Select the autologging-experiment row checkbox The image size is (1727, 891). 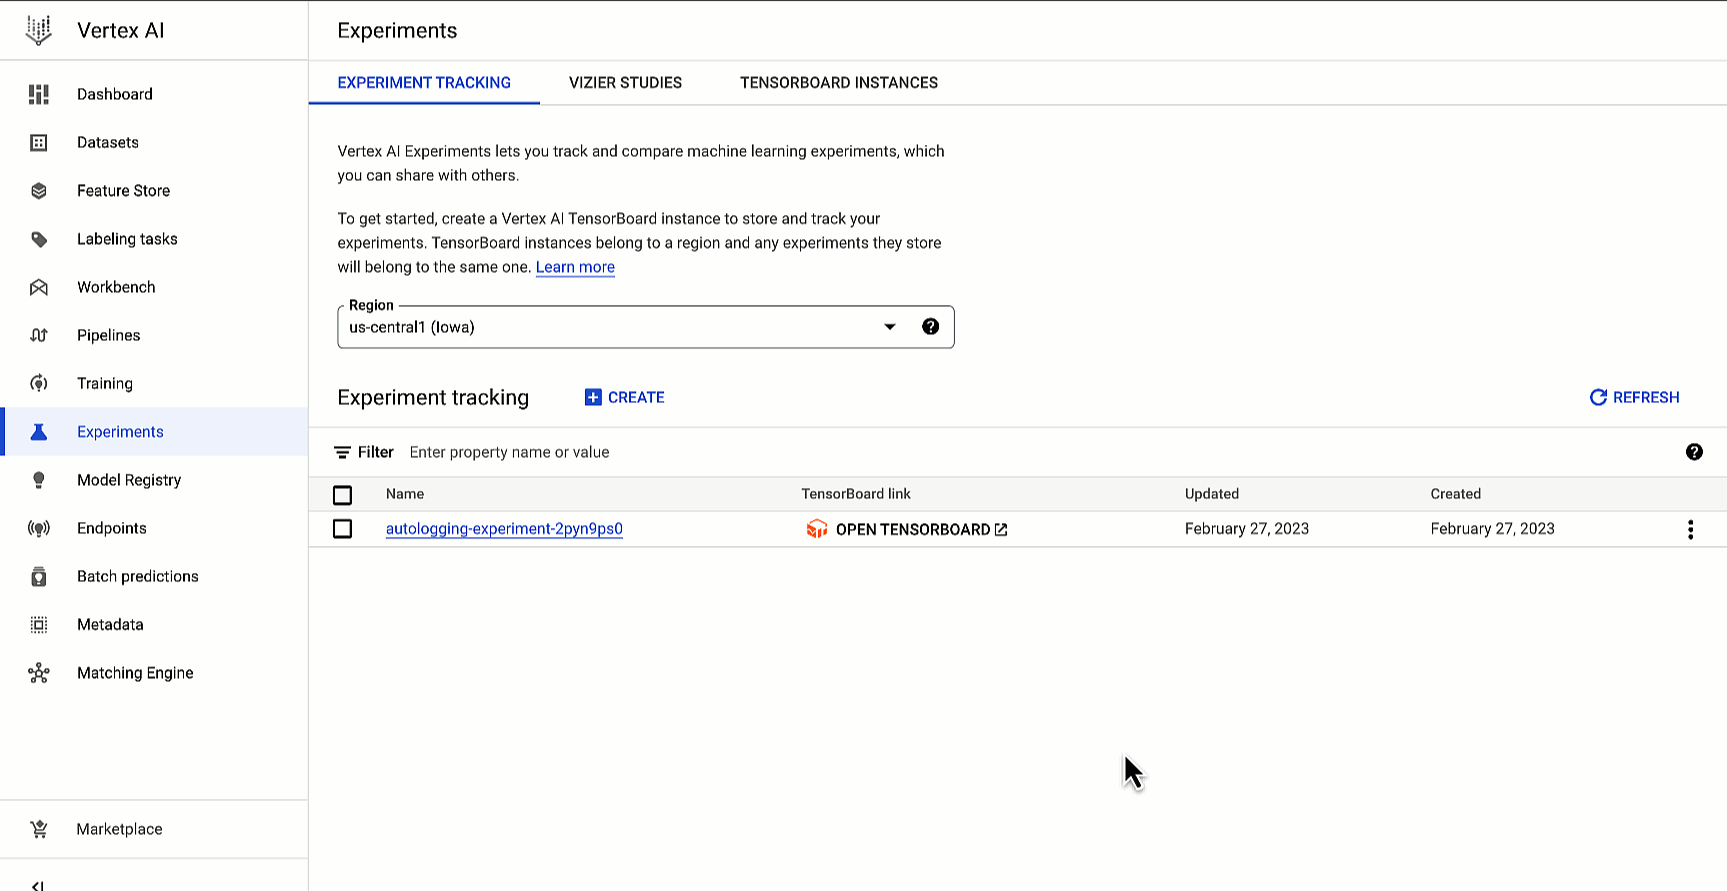tap(343, 529)
